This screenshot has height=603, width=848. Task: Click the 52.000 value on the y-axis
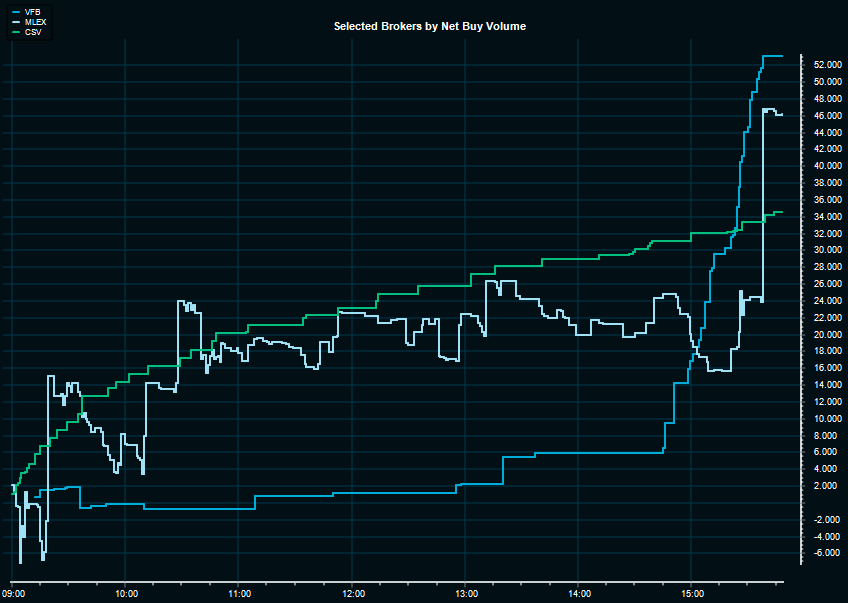pos(826,65)
